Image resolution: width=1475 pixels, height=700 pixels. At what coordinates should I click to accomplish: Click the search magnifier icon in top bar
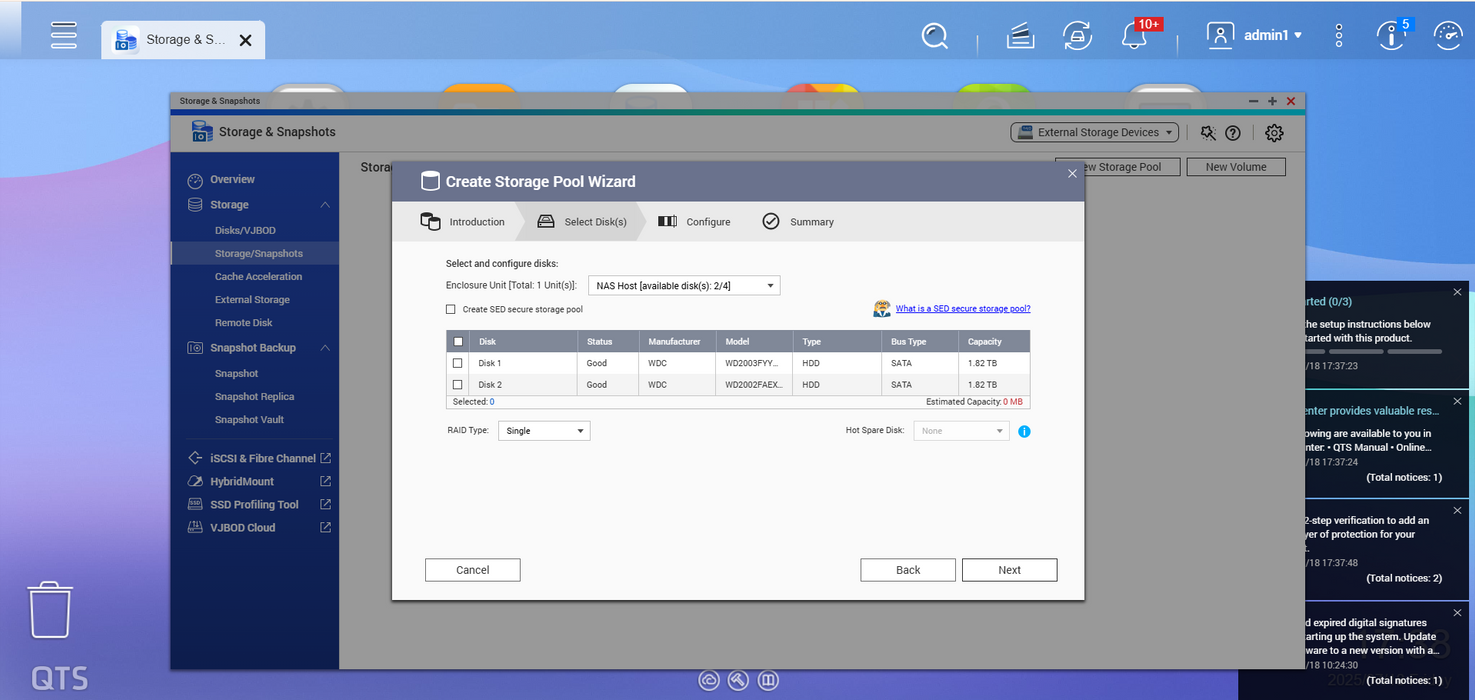934,37
